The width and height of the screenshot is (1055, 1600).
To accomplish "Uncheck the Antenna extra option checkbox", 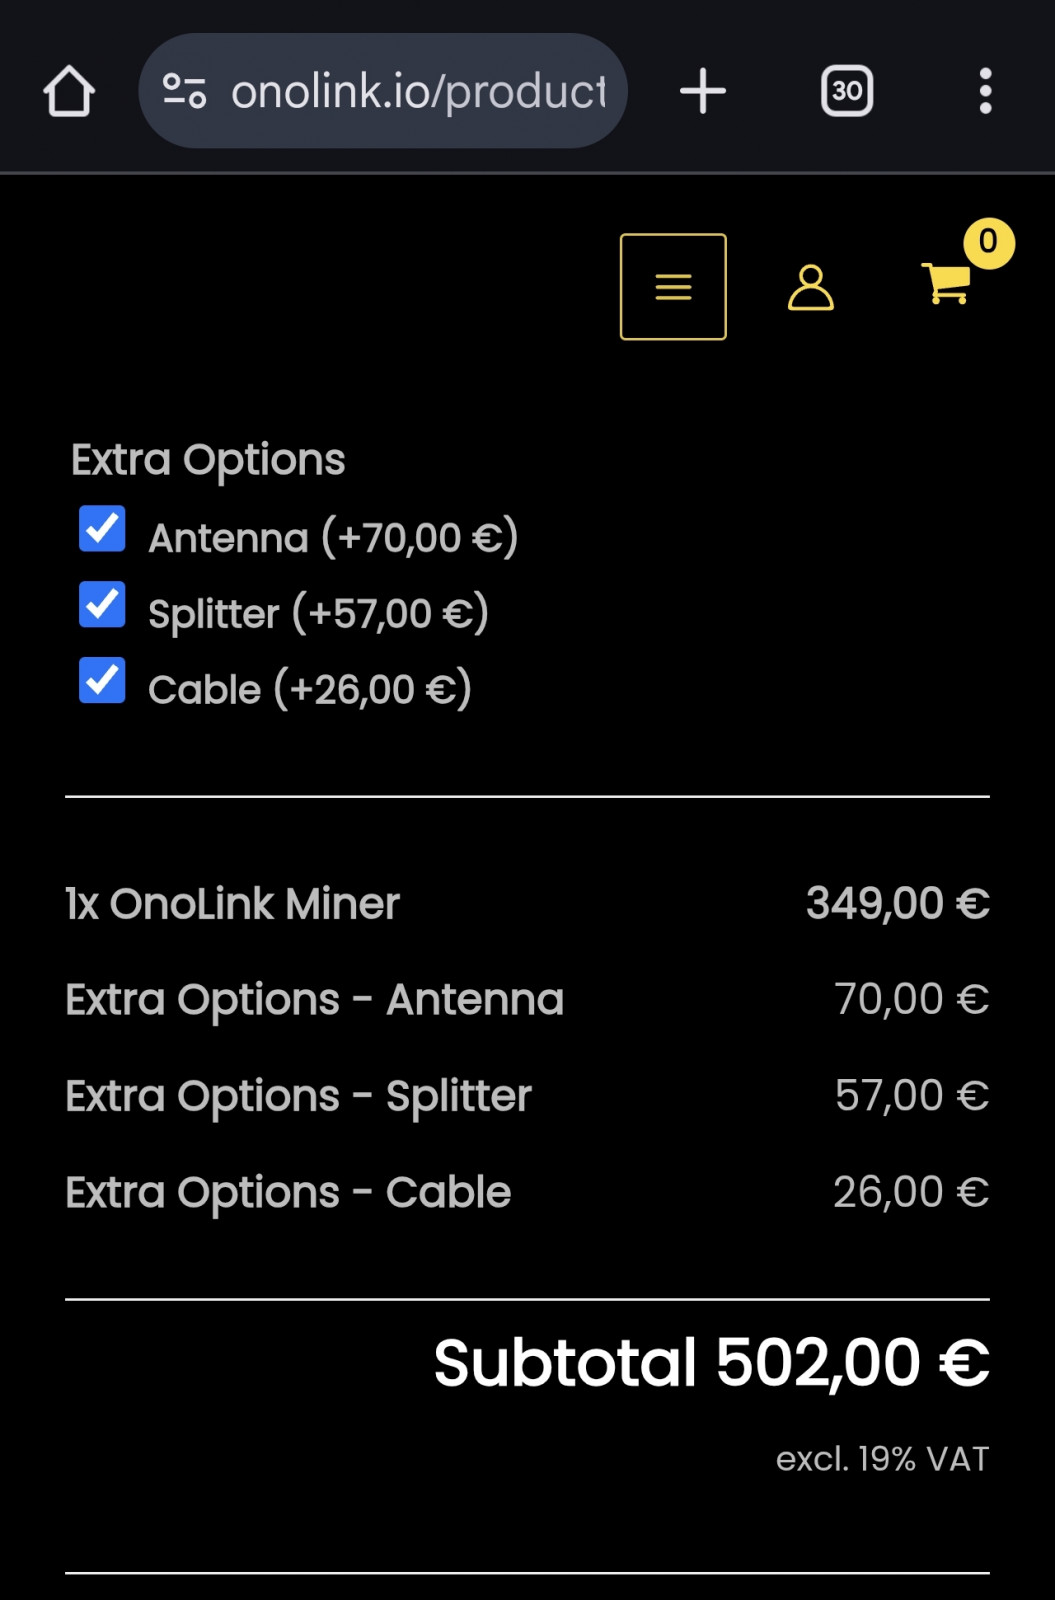I will 102,529.
